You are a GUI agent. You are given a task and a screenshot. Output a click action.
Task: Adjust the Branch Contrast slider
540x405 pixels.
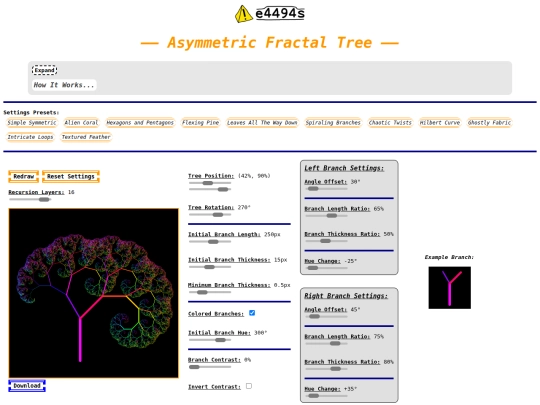(x=210, y=367)
